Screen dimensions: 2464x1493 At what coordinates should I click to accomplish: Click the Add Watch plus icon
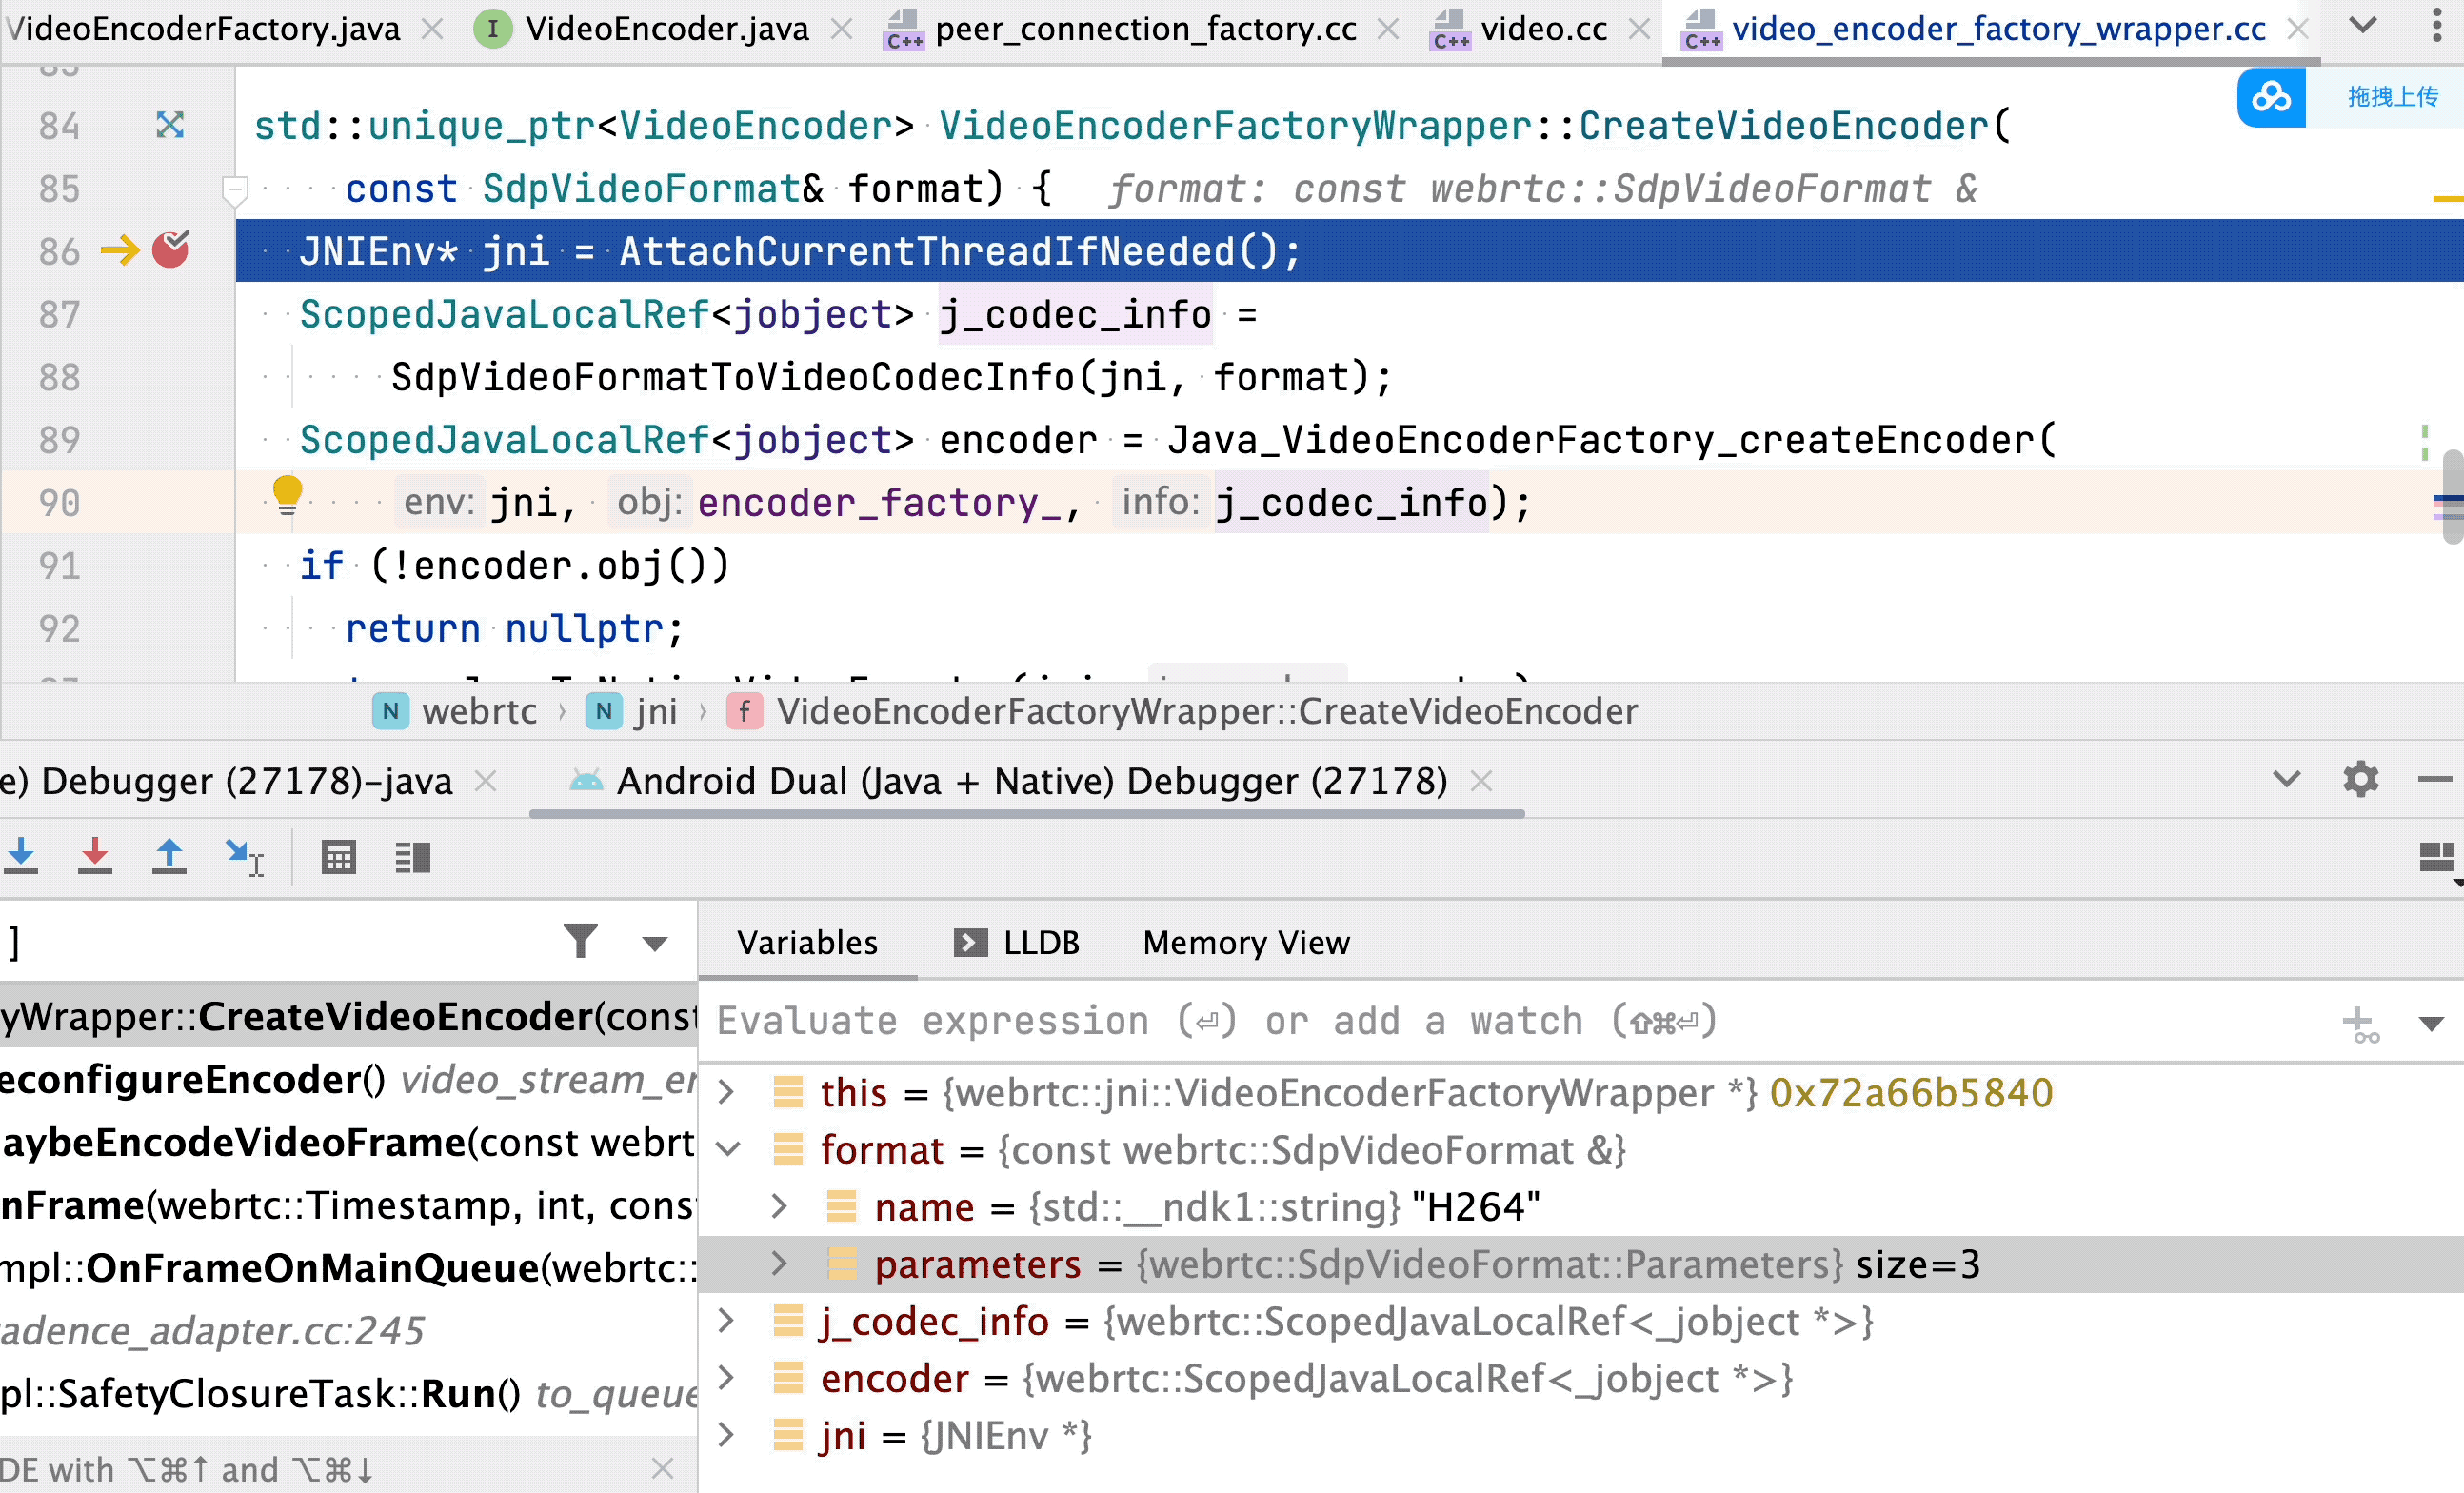[2360, 1023]
